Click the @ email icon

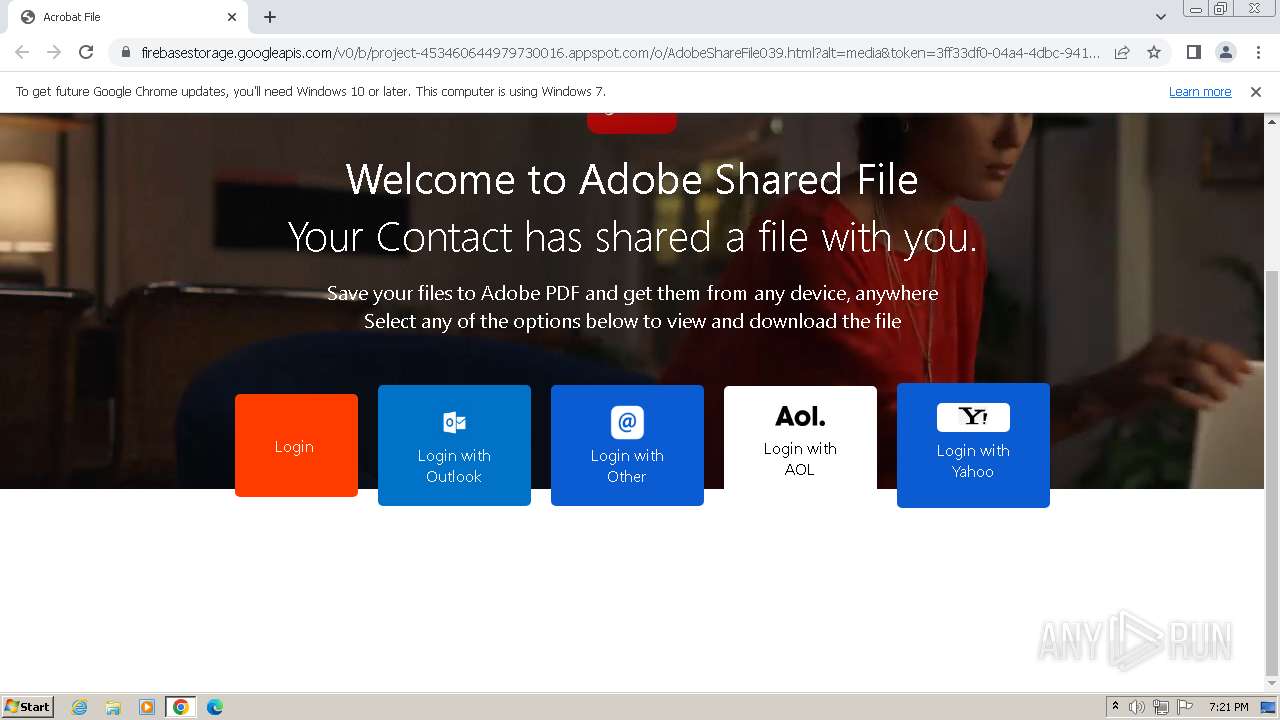627,422
